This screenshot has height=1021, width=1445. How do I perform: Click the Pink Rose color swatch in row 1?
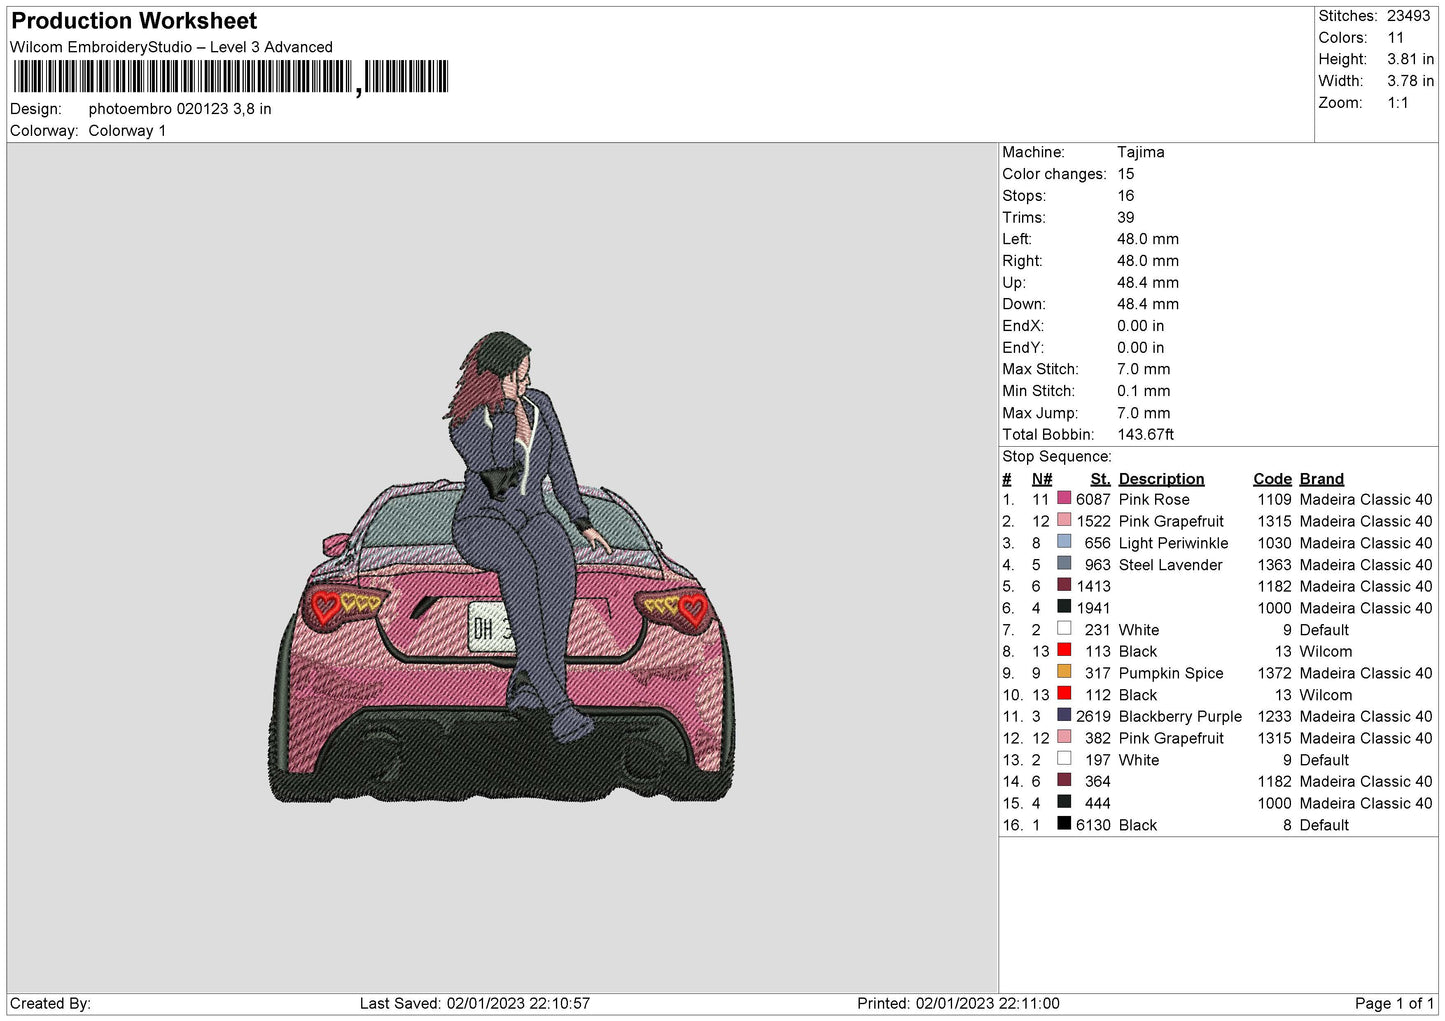pos(1064,498)
